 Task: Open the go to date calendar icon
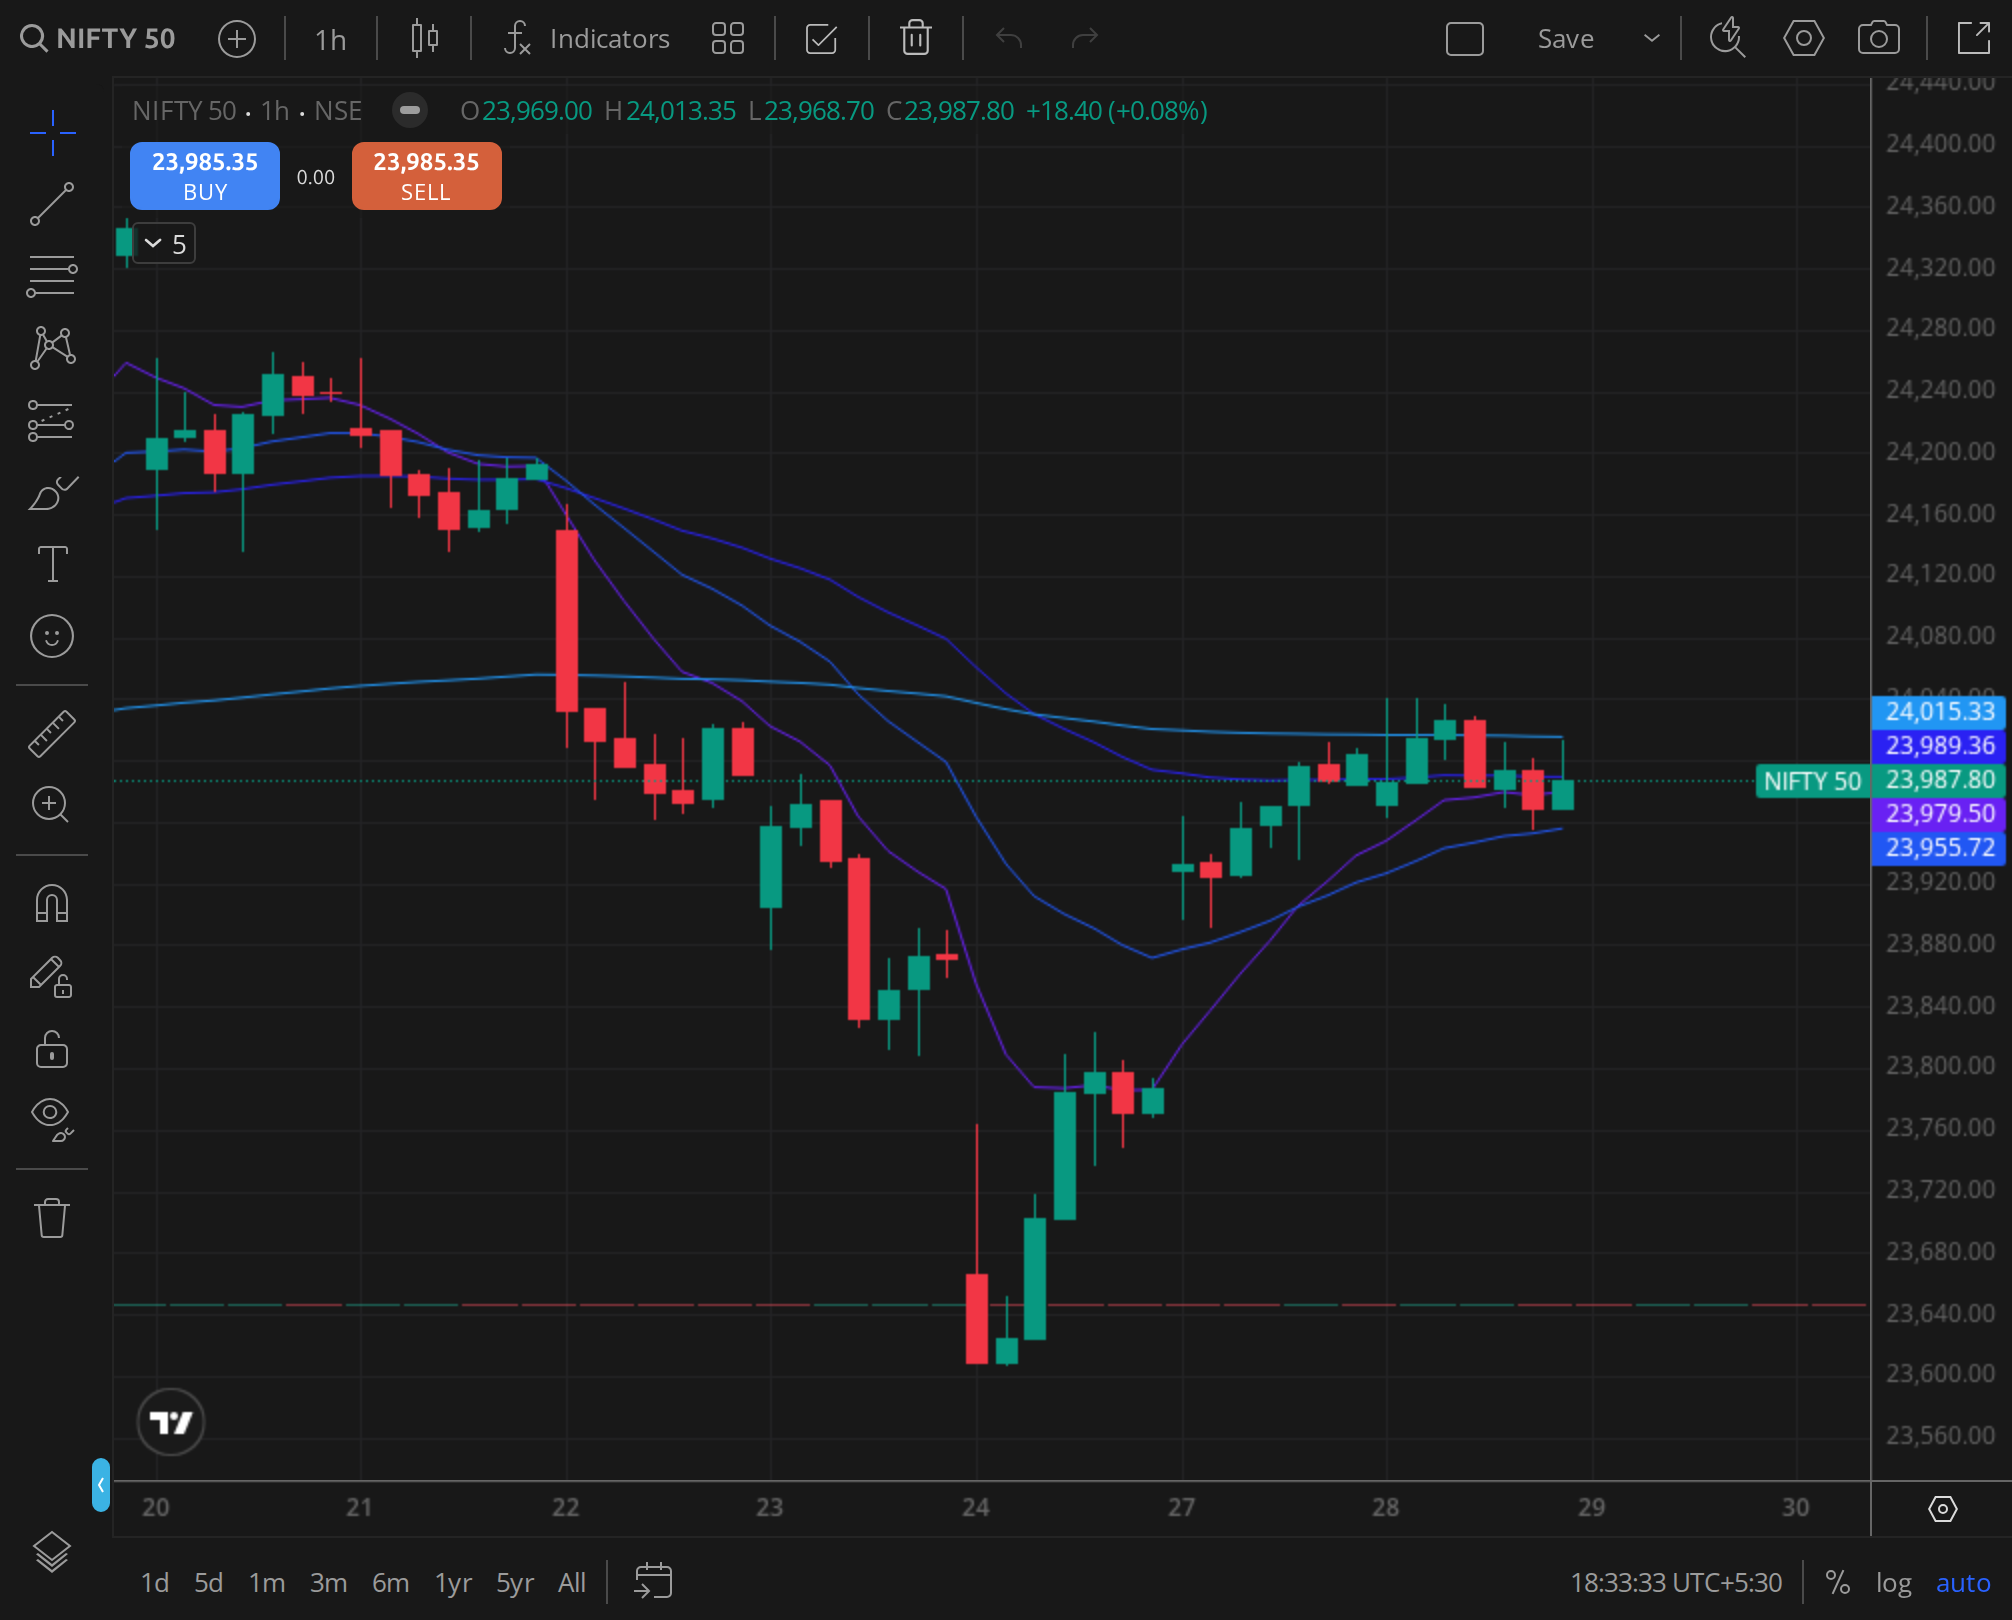(653, 1582)
